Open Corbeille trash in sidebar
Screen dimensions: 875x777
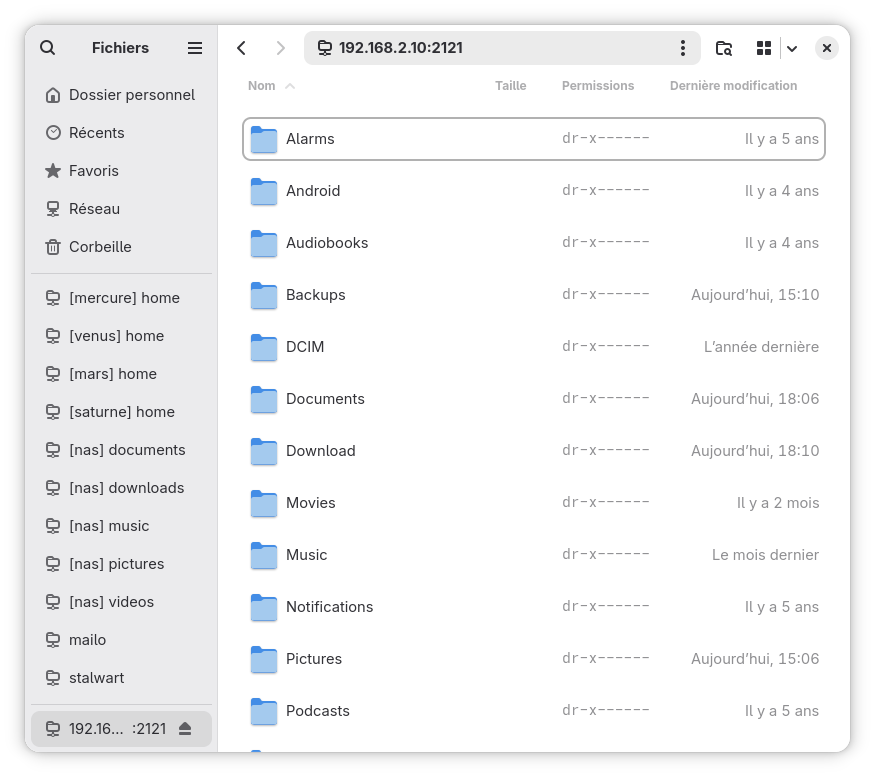tap(100, 247)
